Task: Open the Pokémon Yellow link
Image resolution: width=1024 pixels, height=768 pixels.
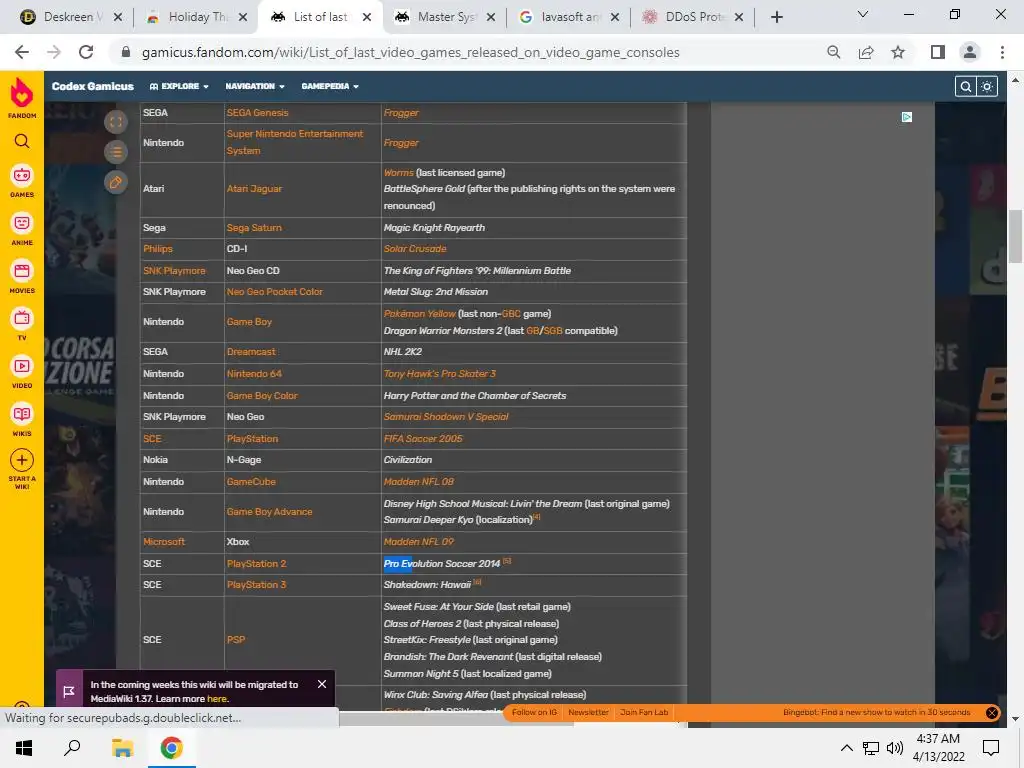Action: tap(419, 313)
